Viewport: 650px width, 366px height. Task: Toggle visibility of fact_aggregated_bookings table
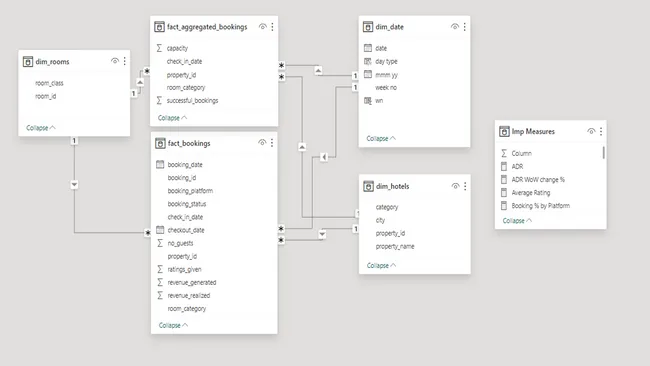click(262, 27)
